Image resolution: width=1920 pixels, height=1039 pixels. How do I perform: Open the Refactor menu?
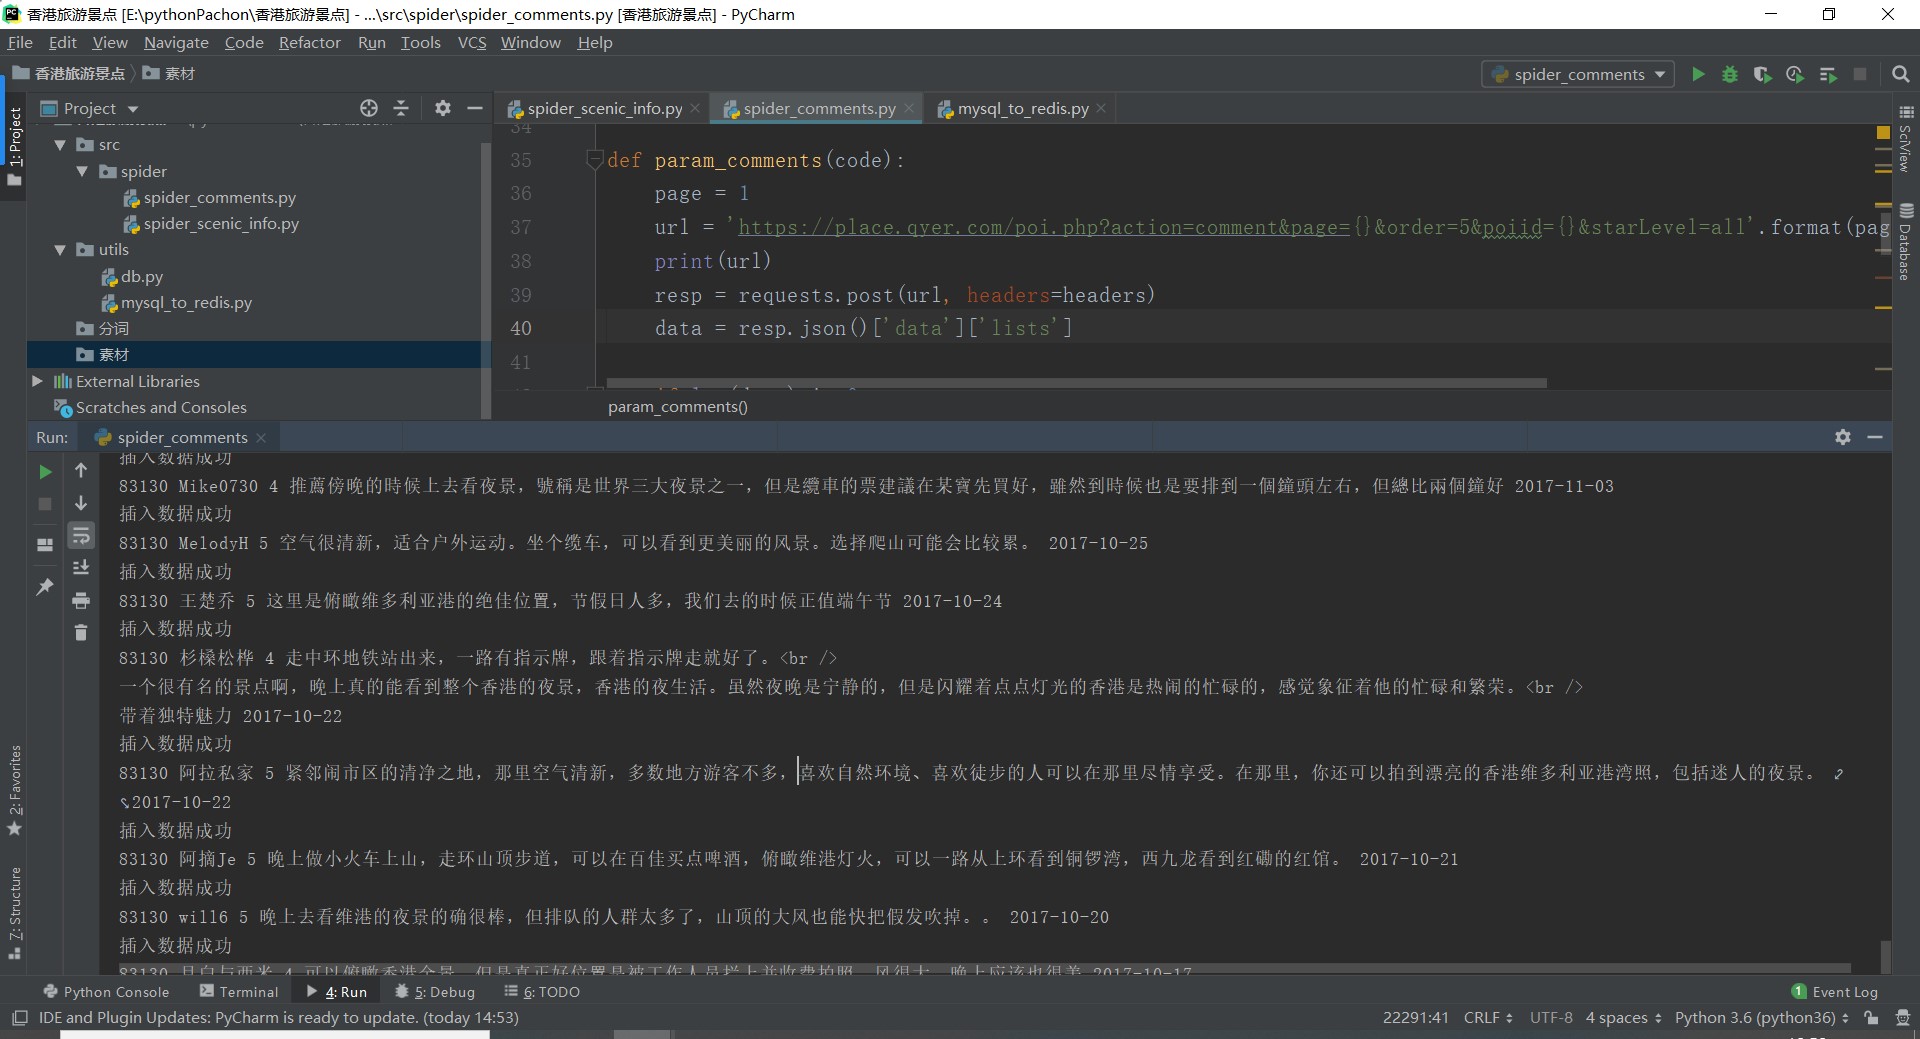point(309,42)
